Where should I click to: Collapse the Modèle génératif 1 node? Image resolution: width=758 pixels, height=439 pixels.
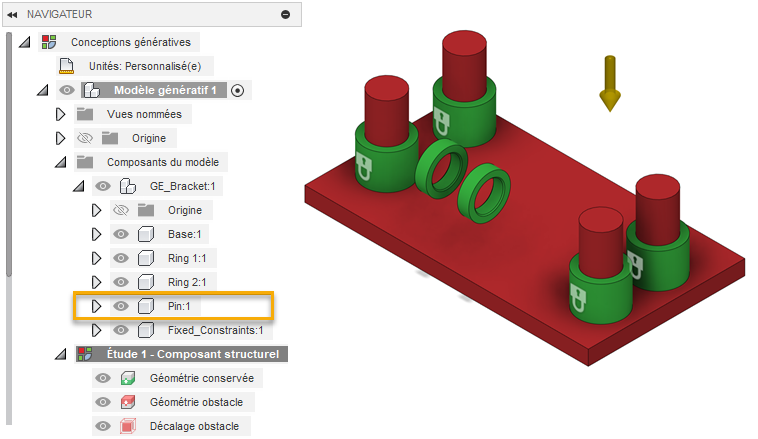pyautogui.click(x=43, y=90)
